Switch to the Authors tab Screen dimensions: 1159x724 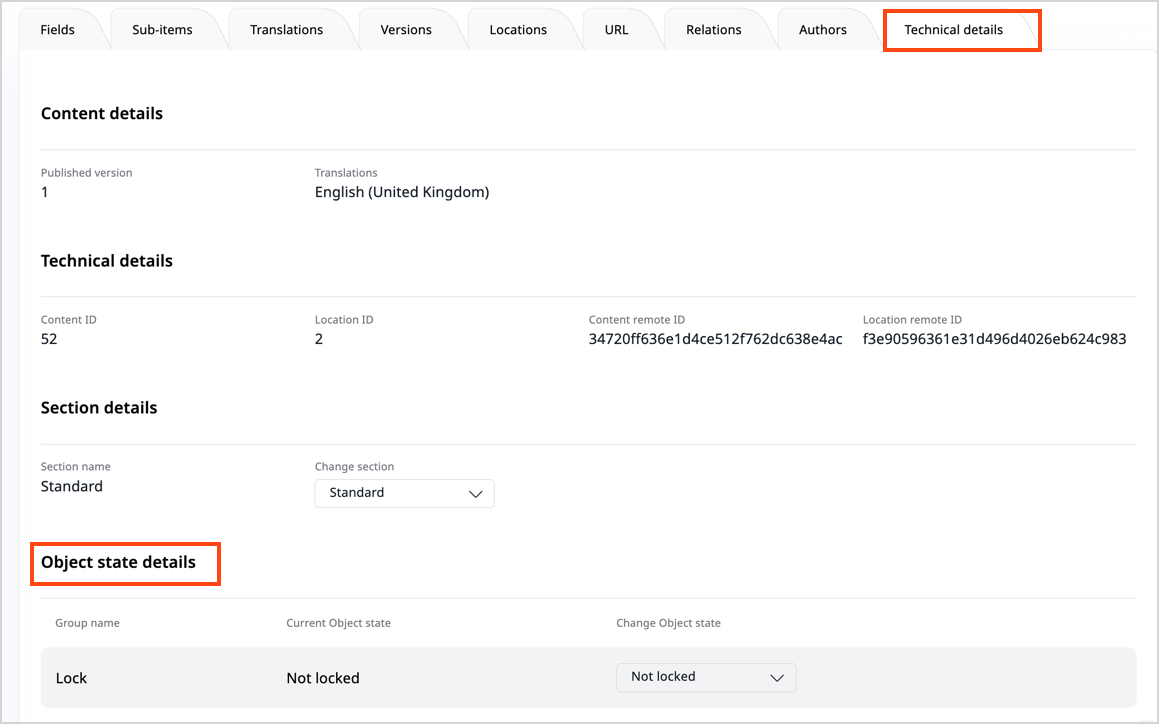pos(822,30)
